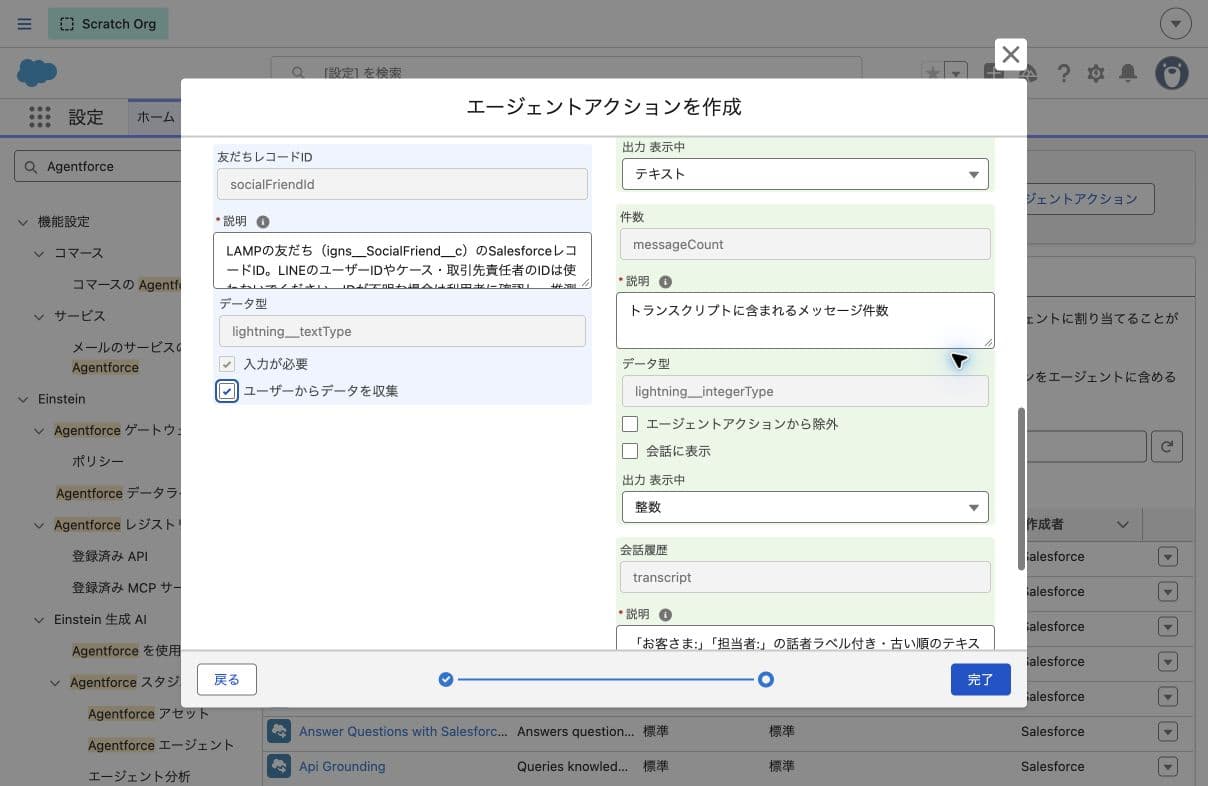Collapse the Agentforce レジストリ tree node
The width and height of the screenshot is (1208, 786).
click(39, 525)
